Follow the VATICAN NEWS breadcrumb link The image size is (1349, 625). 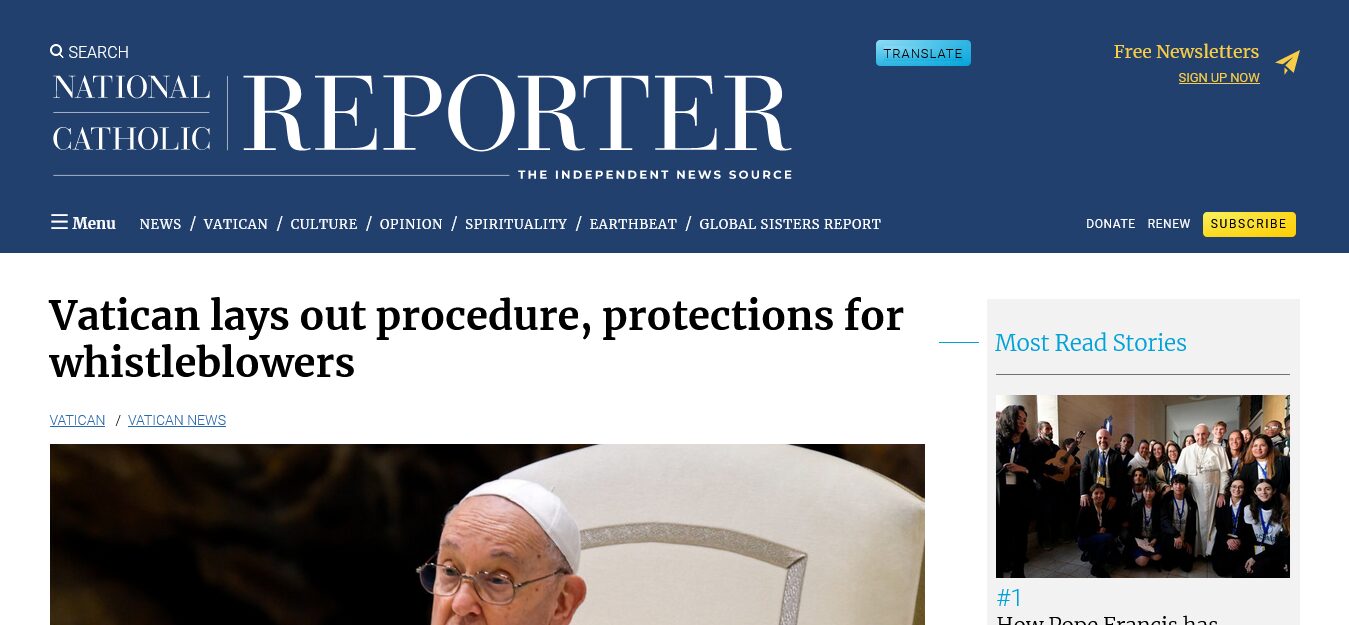click(x=177, y=420)
